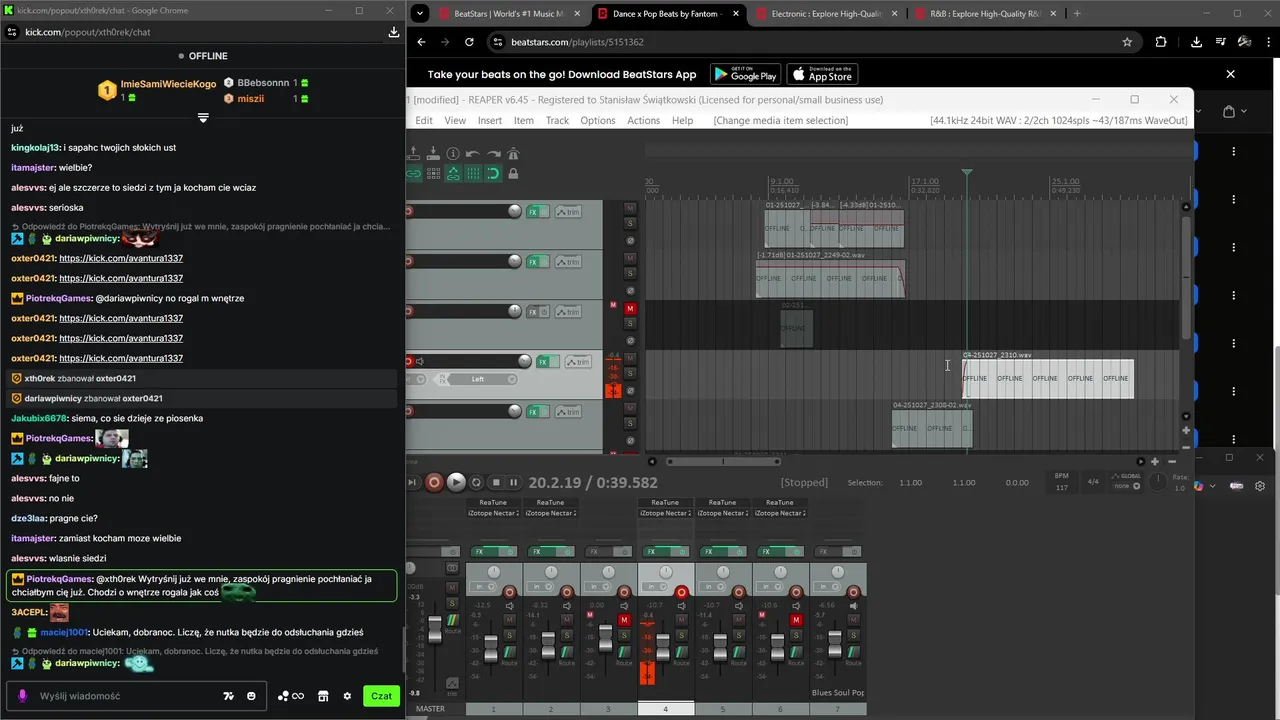
Task: Toggle item grouping grid toolbar icon
Action: point(433,174)
